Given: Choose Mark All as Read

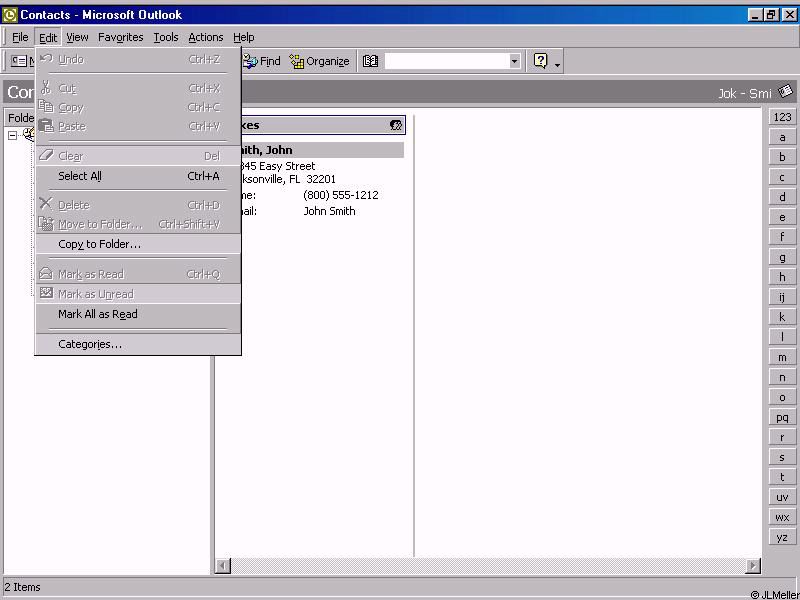Looking at the screenshot, I should click(138, 314).
